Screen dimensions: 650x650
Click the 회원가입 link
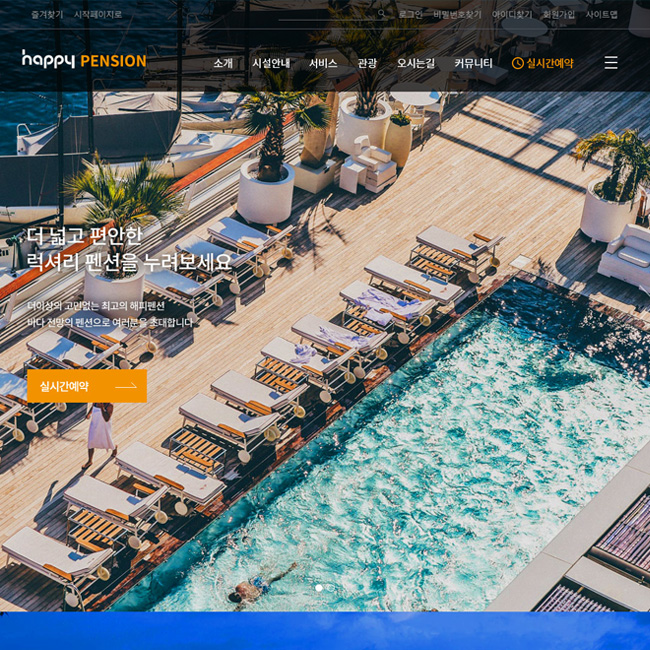coord(559,15)
